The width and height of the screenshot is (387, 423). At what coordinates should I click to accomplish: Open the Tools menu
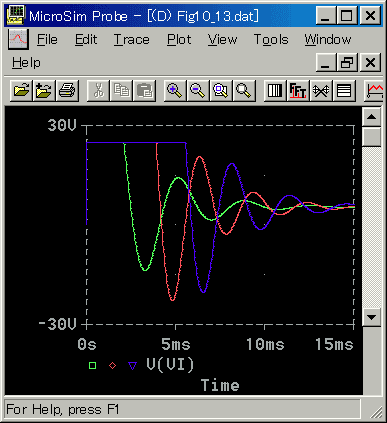[x=271, y=40]
